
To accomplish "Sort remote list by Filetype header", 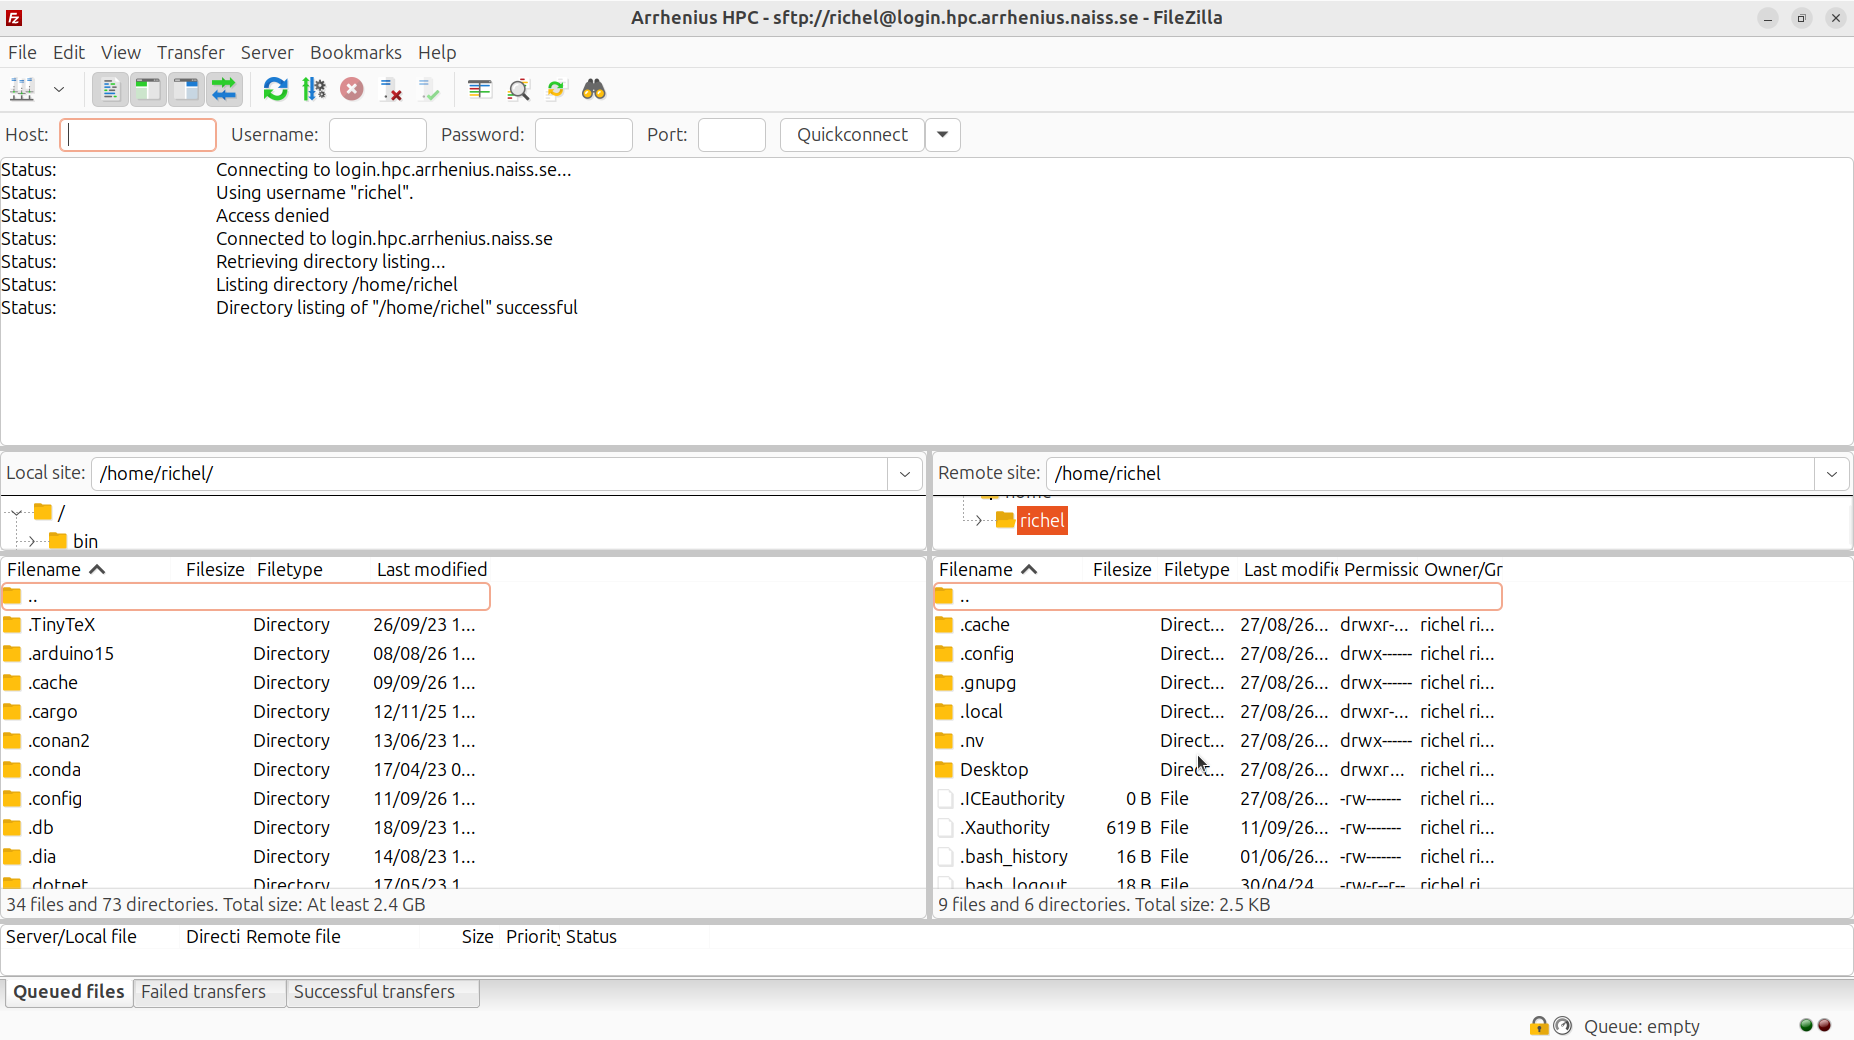I will click(1197, 570).
